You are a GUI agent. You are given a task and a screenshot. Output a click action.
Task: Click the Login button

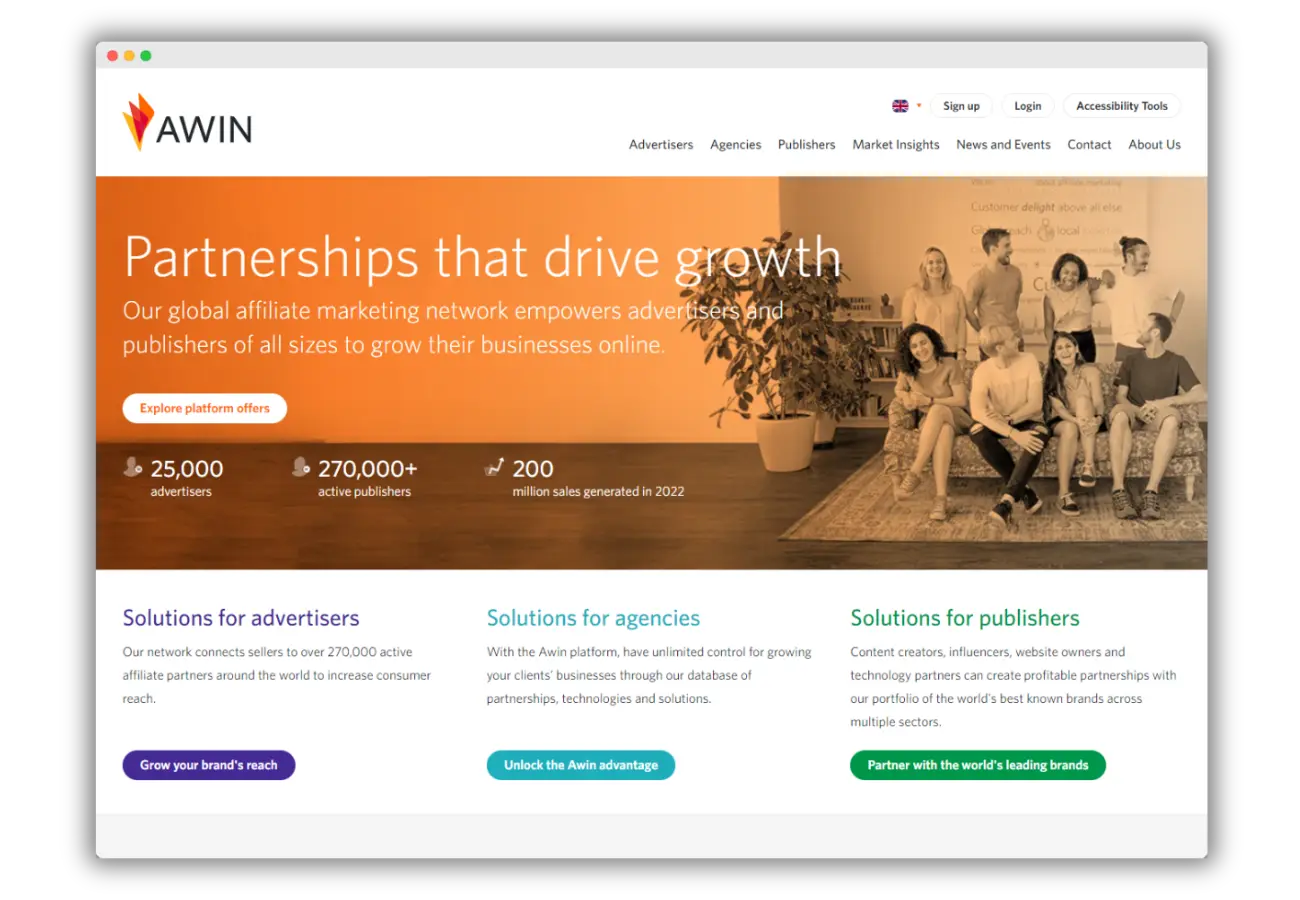[1027, 106]
